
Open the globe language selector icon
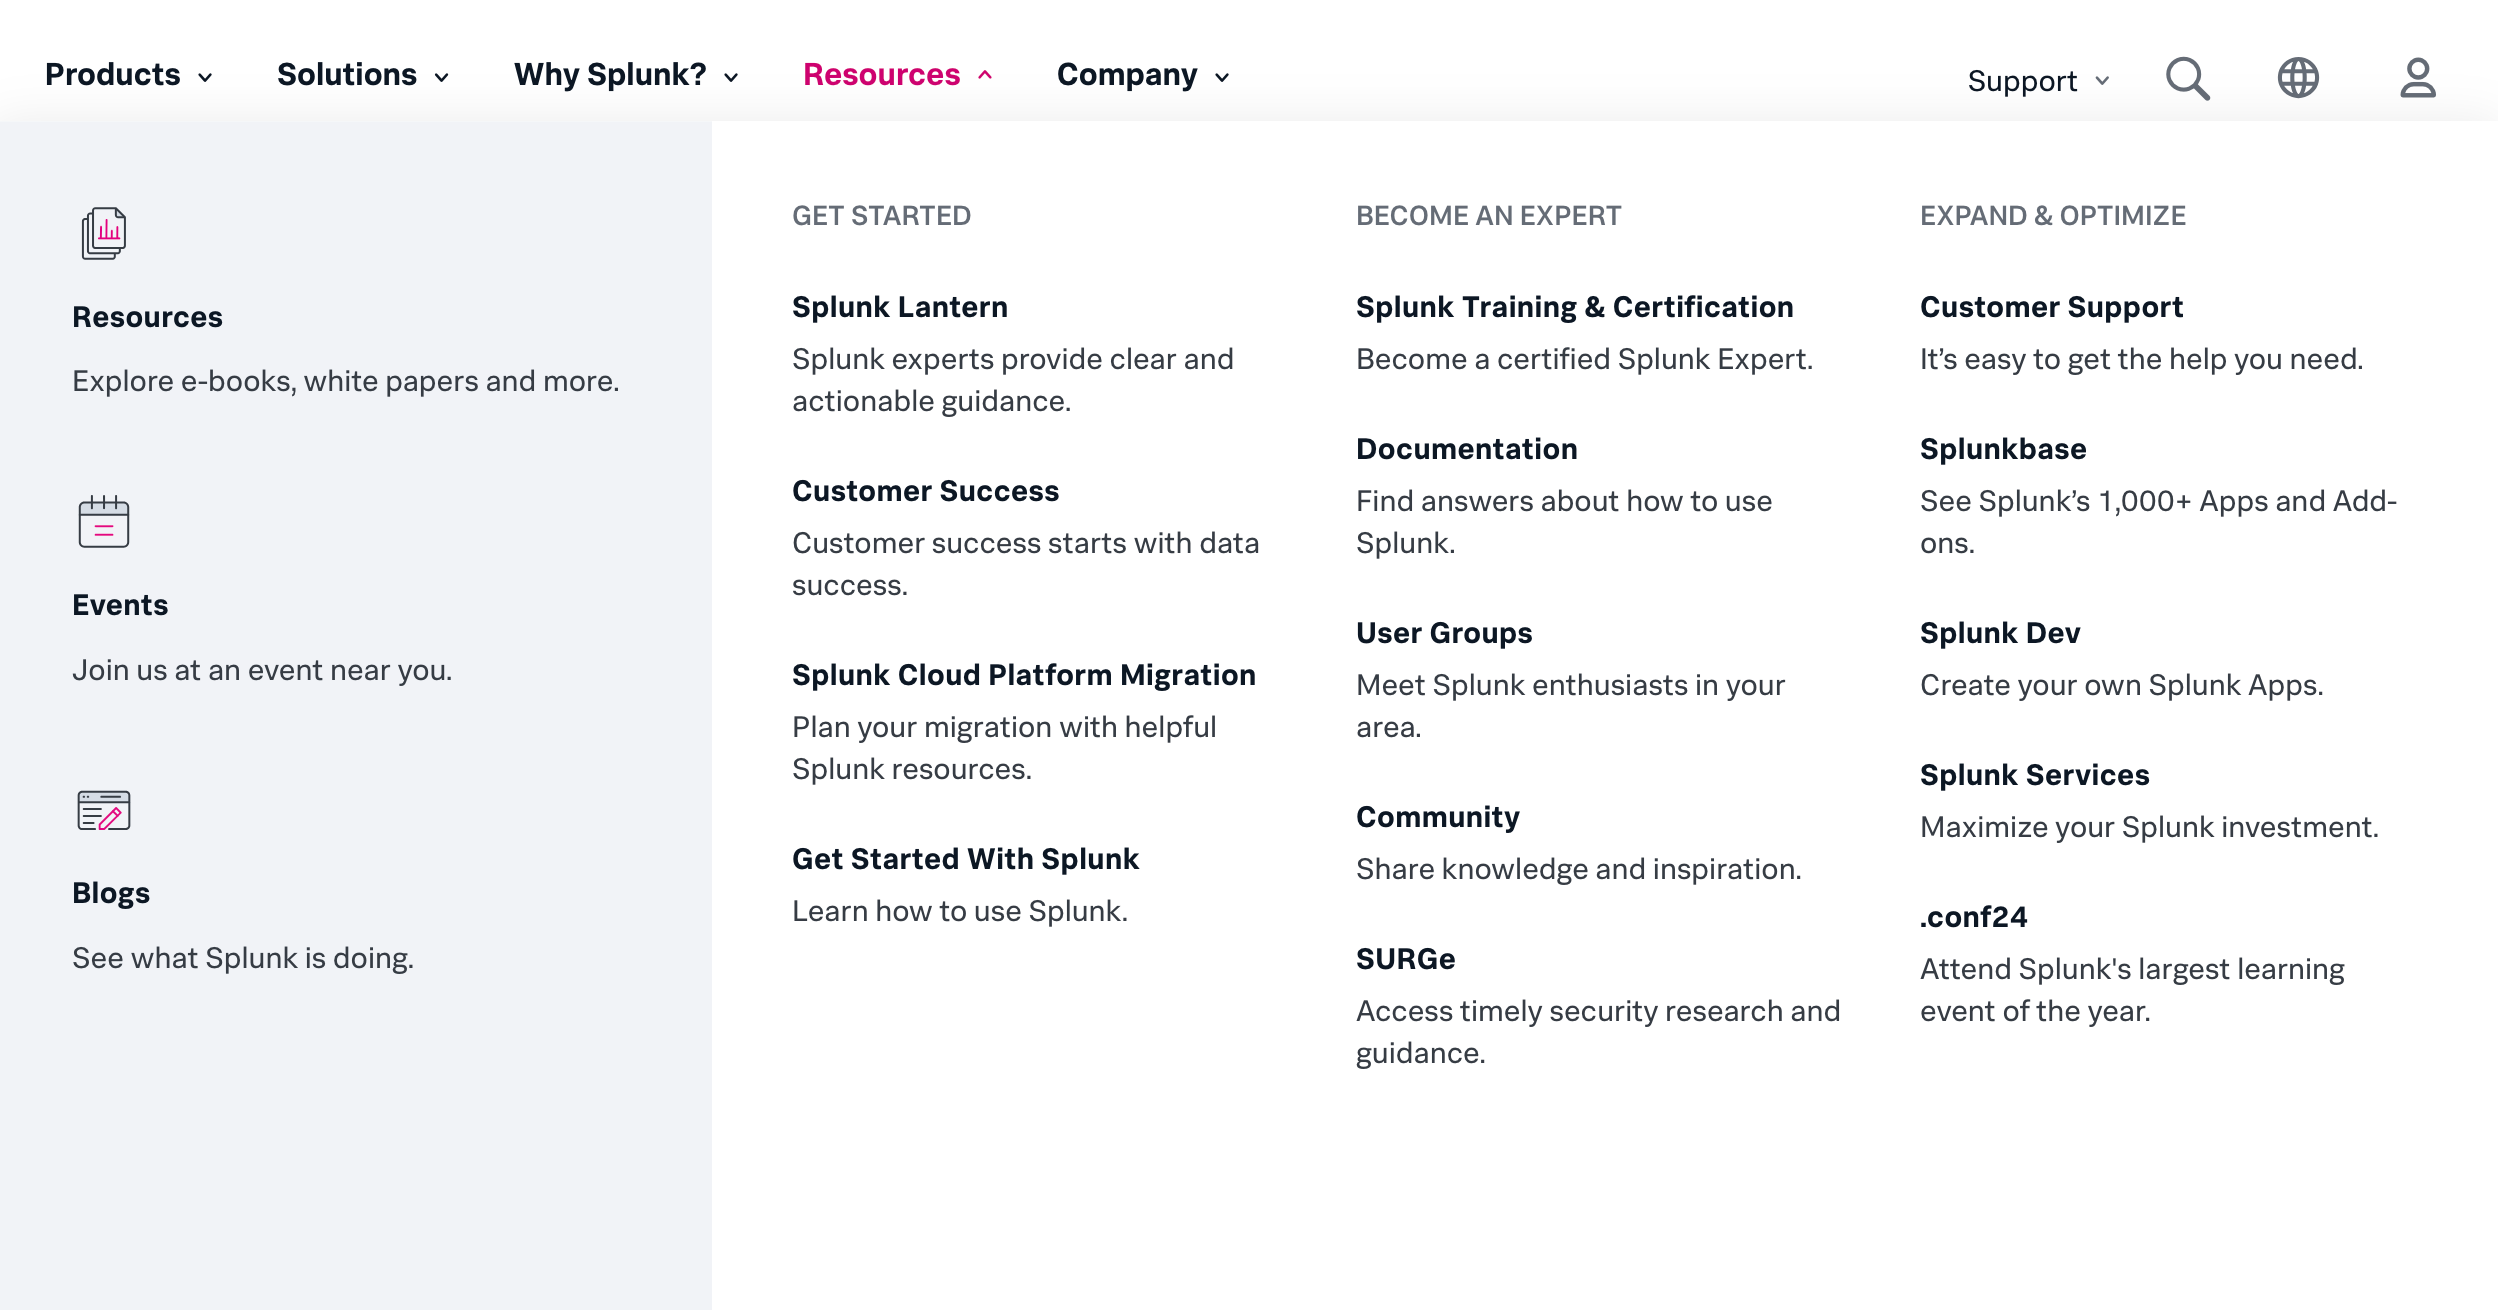pos(2298,78)
